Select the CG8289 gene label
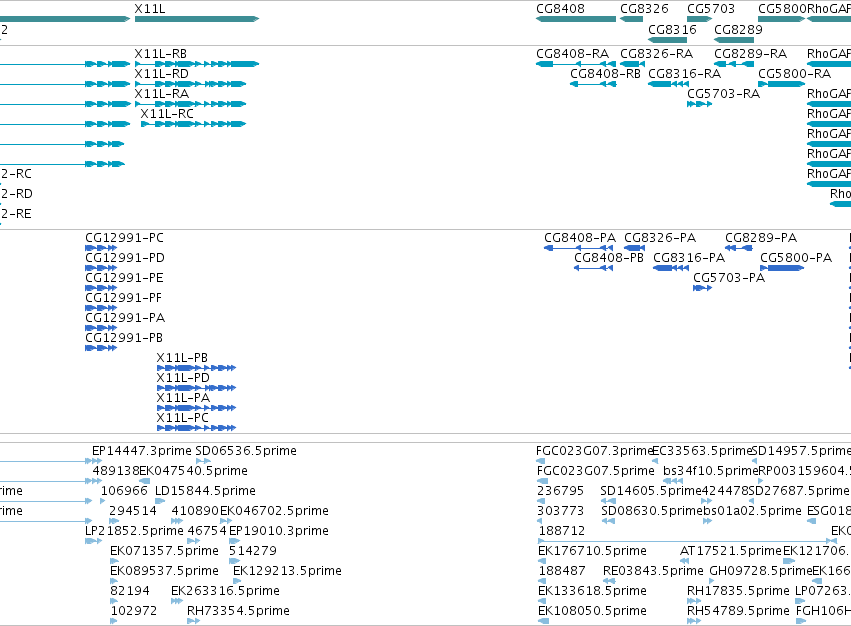The height and width of the screenshot is (626, 851). pyautogui.click(x=738, y=30)
